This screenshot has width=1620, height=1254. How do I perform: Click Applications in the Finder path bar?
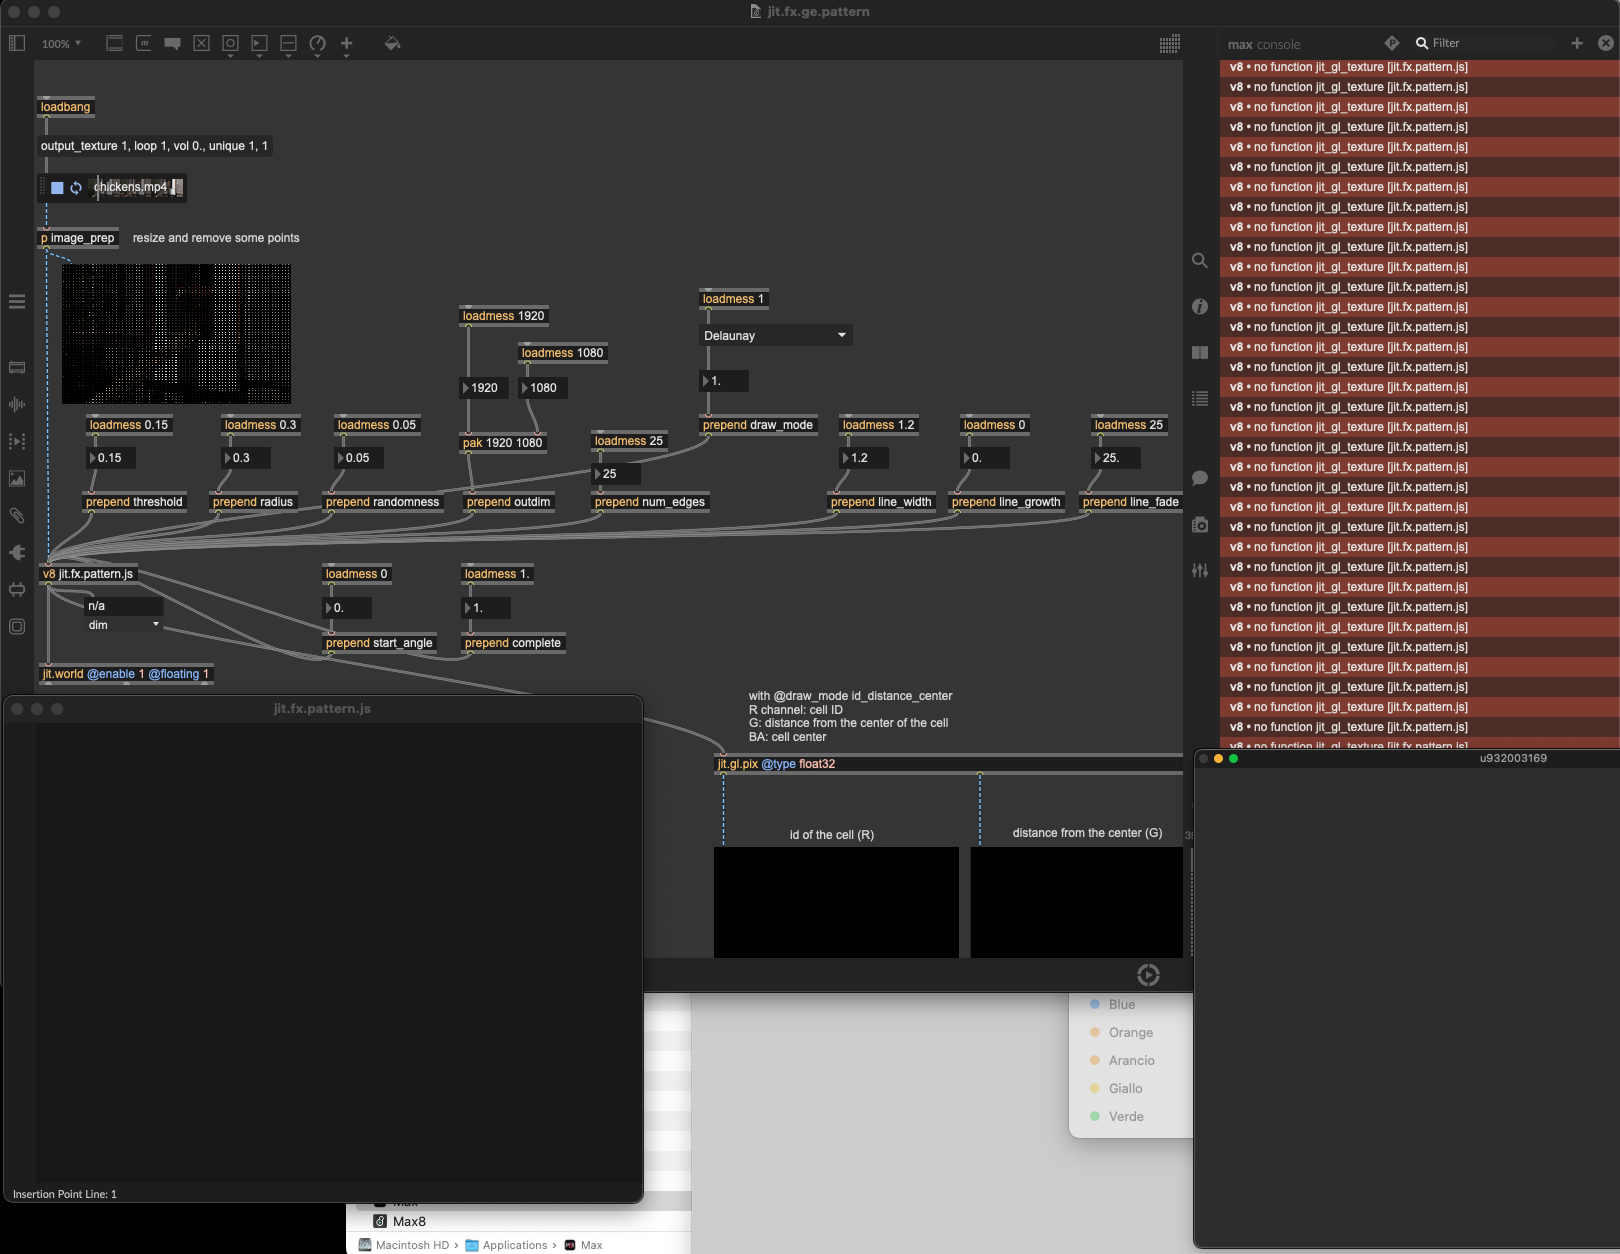click(x=514, y=1245)
